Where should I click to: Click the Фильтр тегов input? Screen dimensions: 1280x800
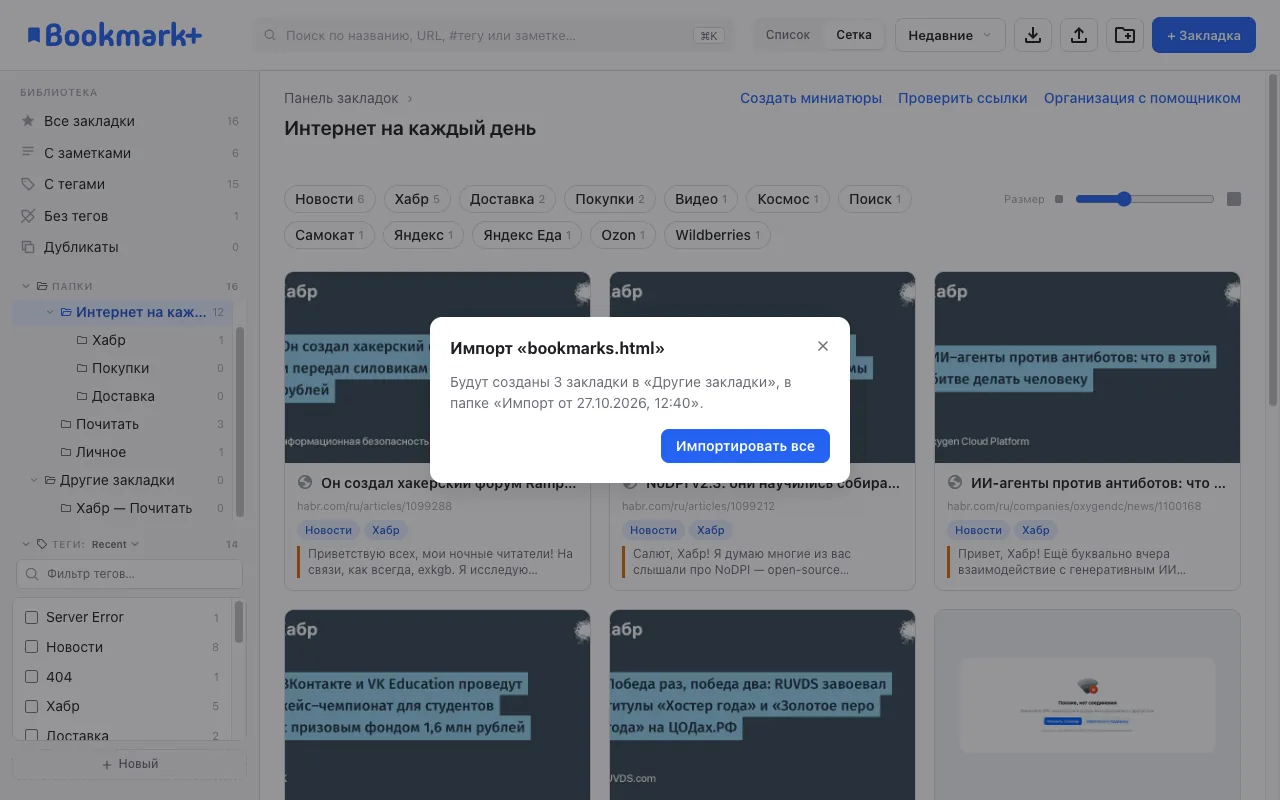(129, 574)
